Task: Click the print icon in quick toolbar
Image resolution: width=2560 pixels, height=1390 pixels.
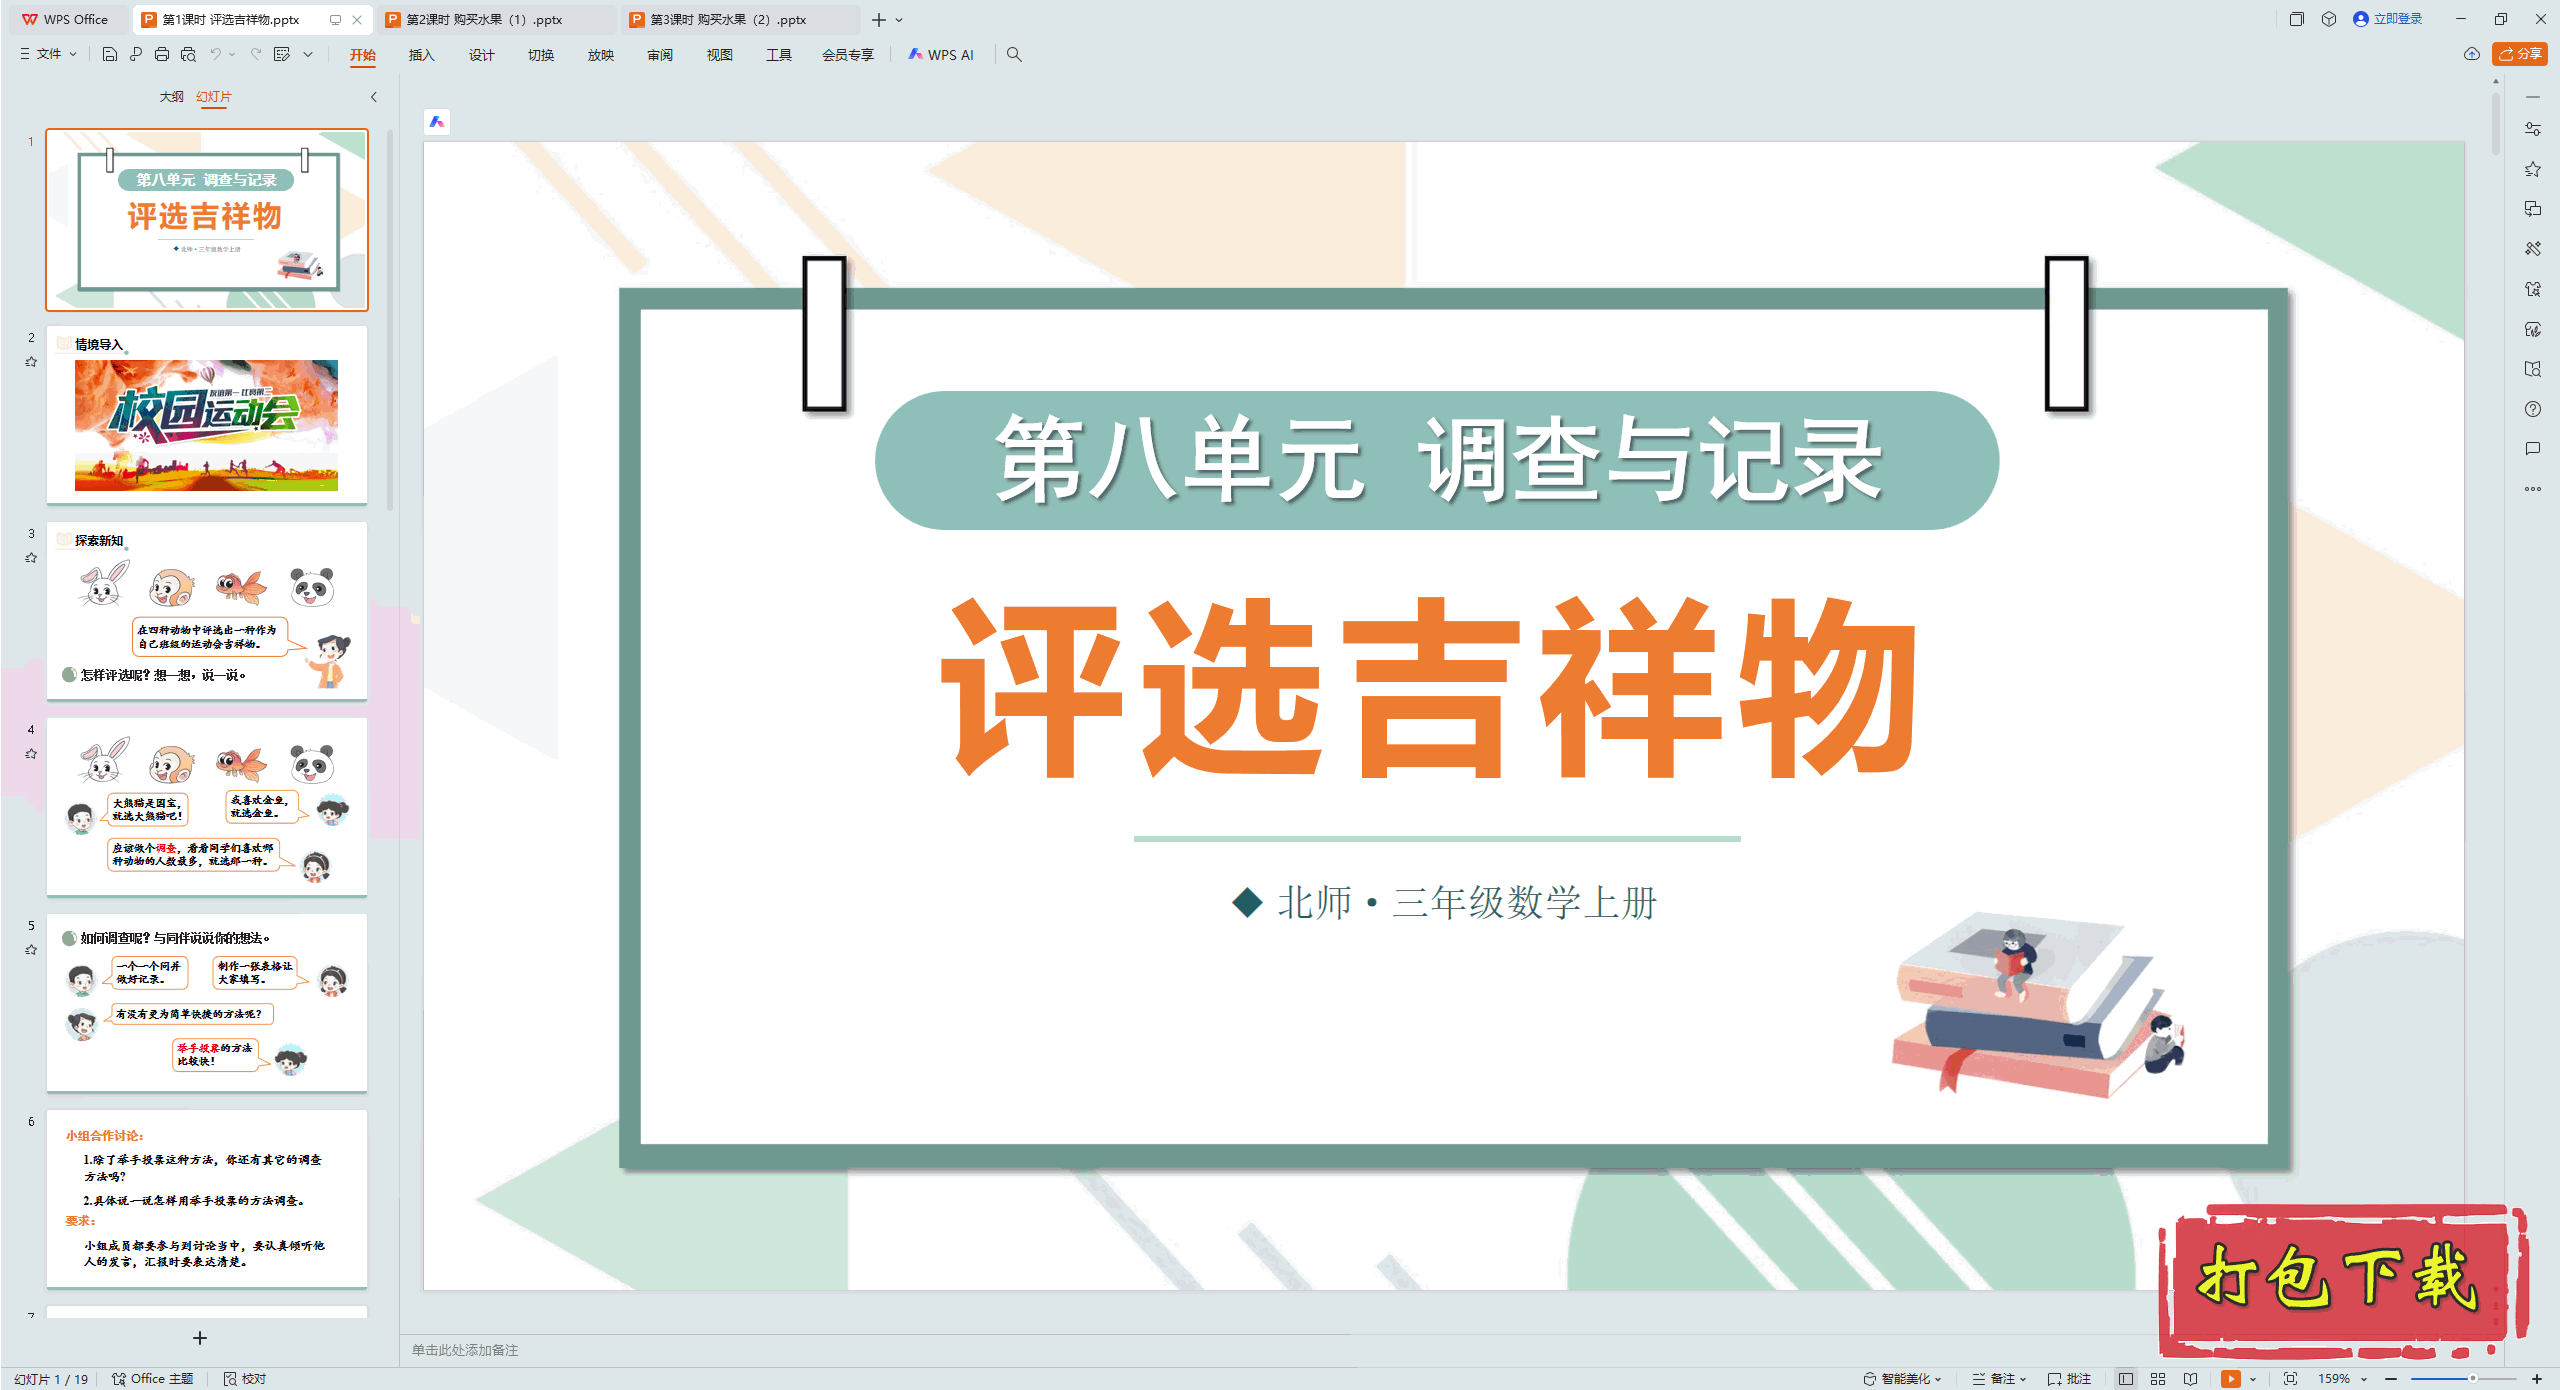Action: [162, 54]
